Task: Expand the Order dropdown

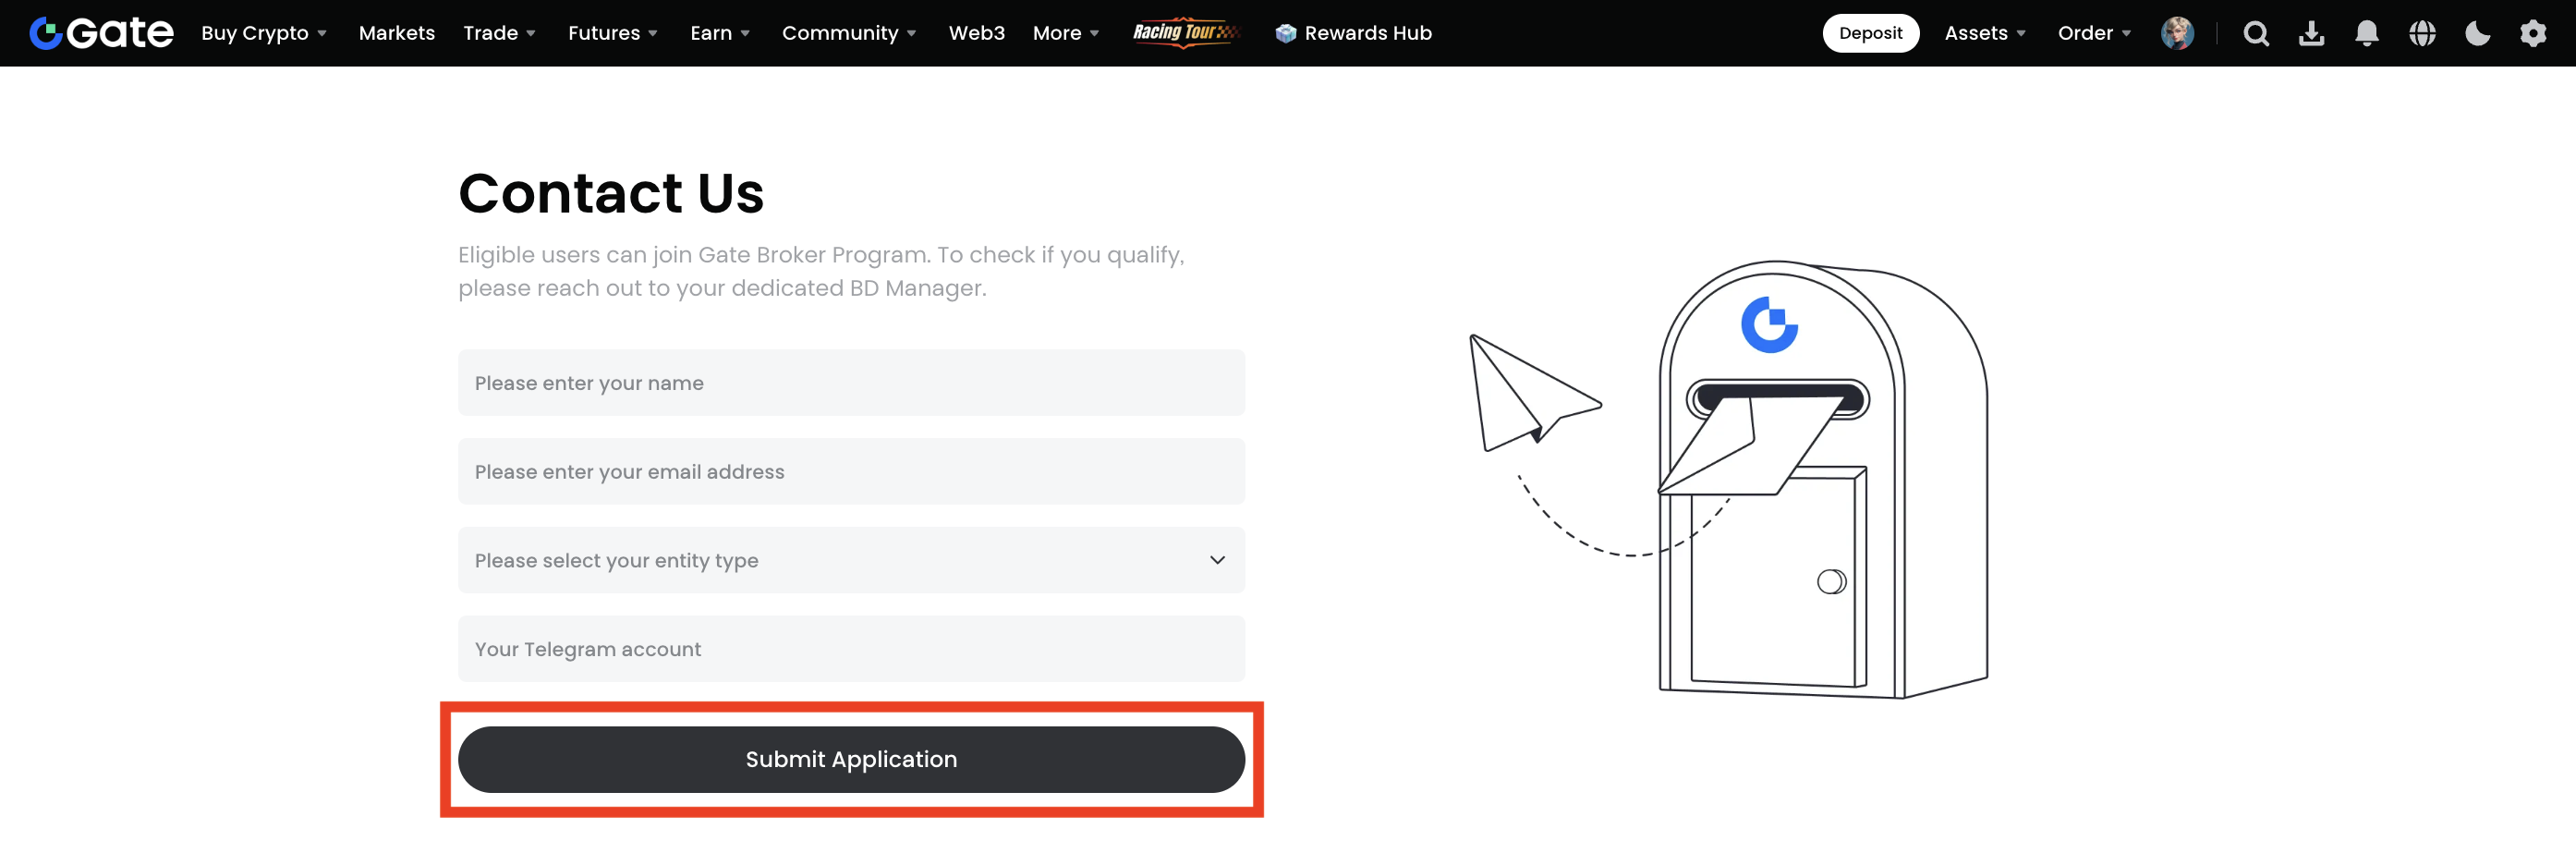Action: (2093, 33)
